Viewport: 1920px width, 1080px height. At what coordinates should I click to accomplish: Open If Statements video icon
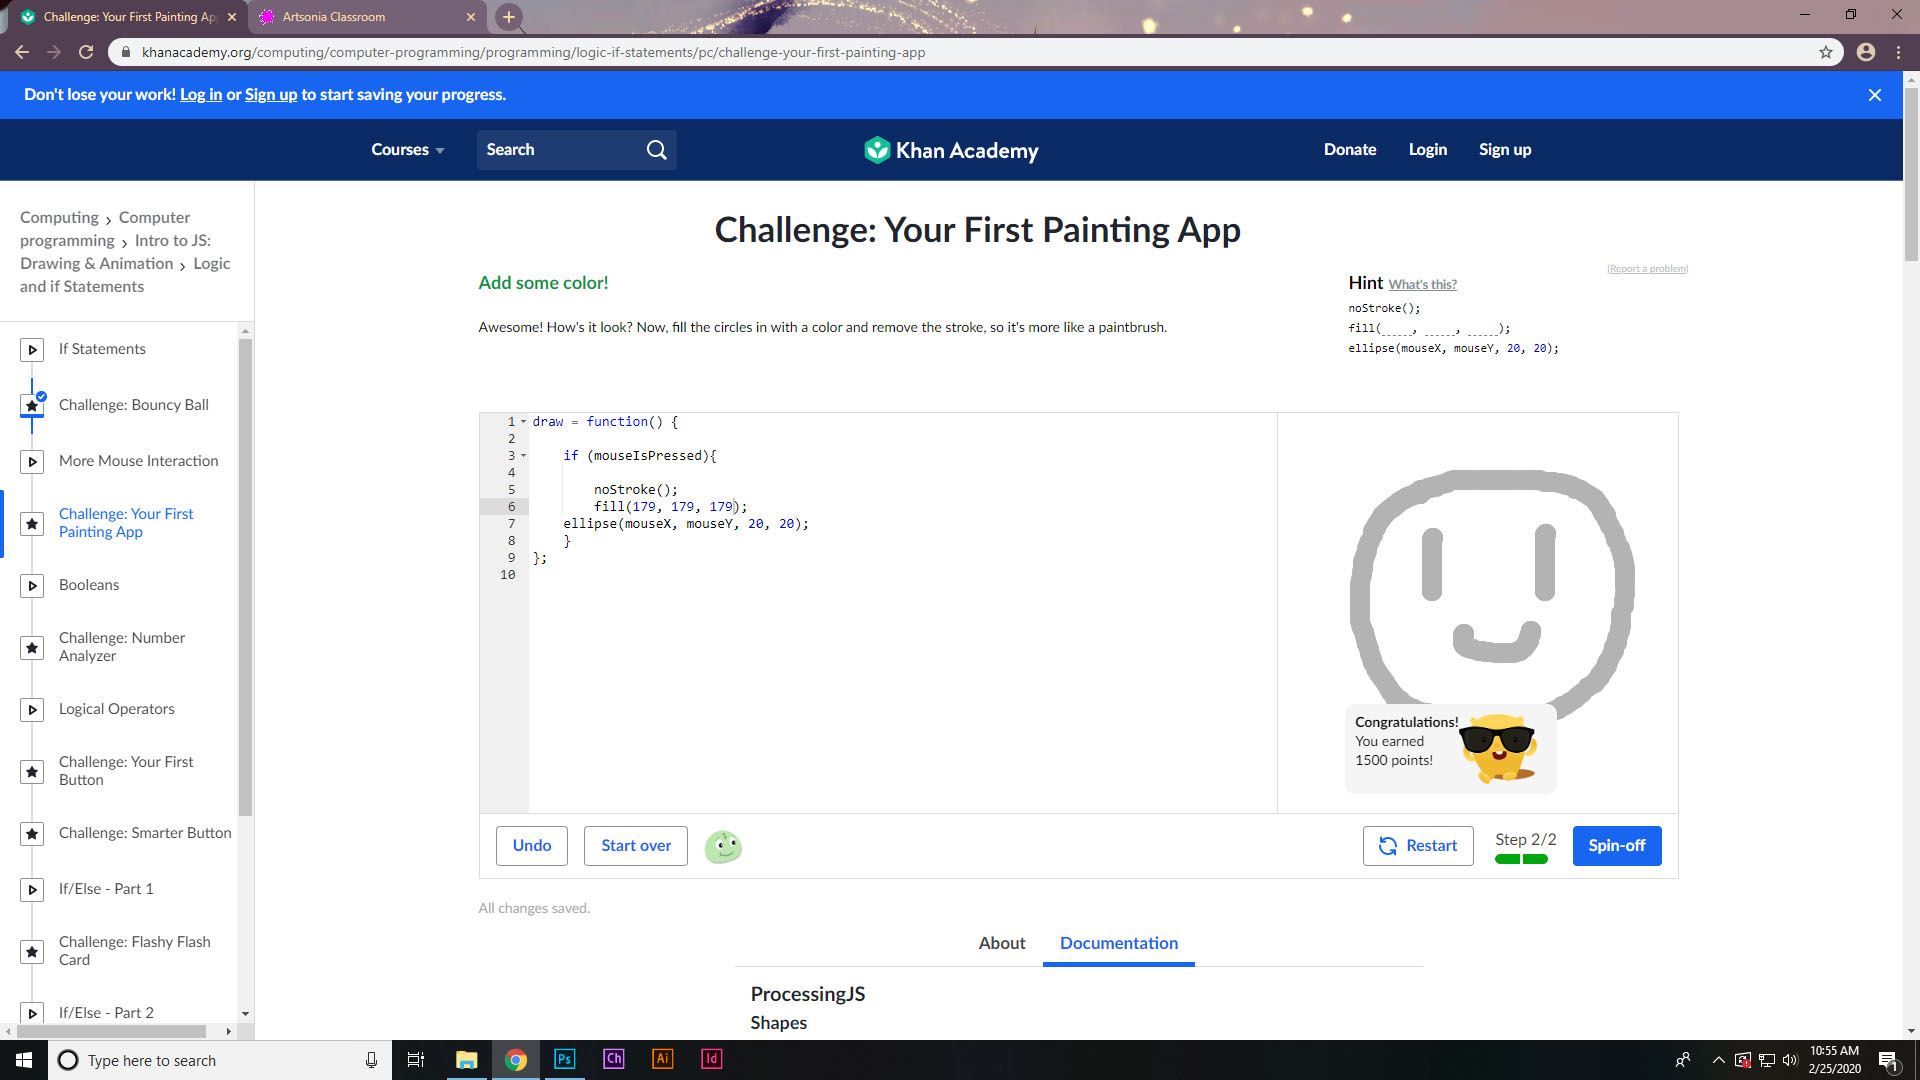[32, 350]
